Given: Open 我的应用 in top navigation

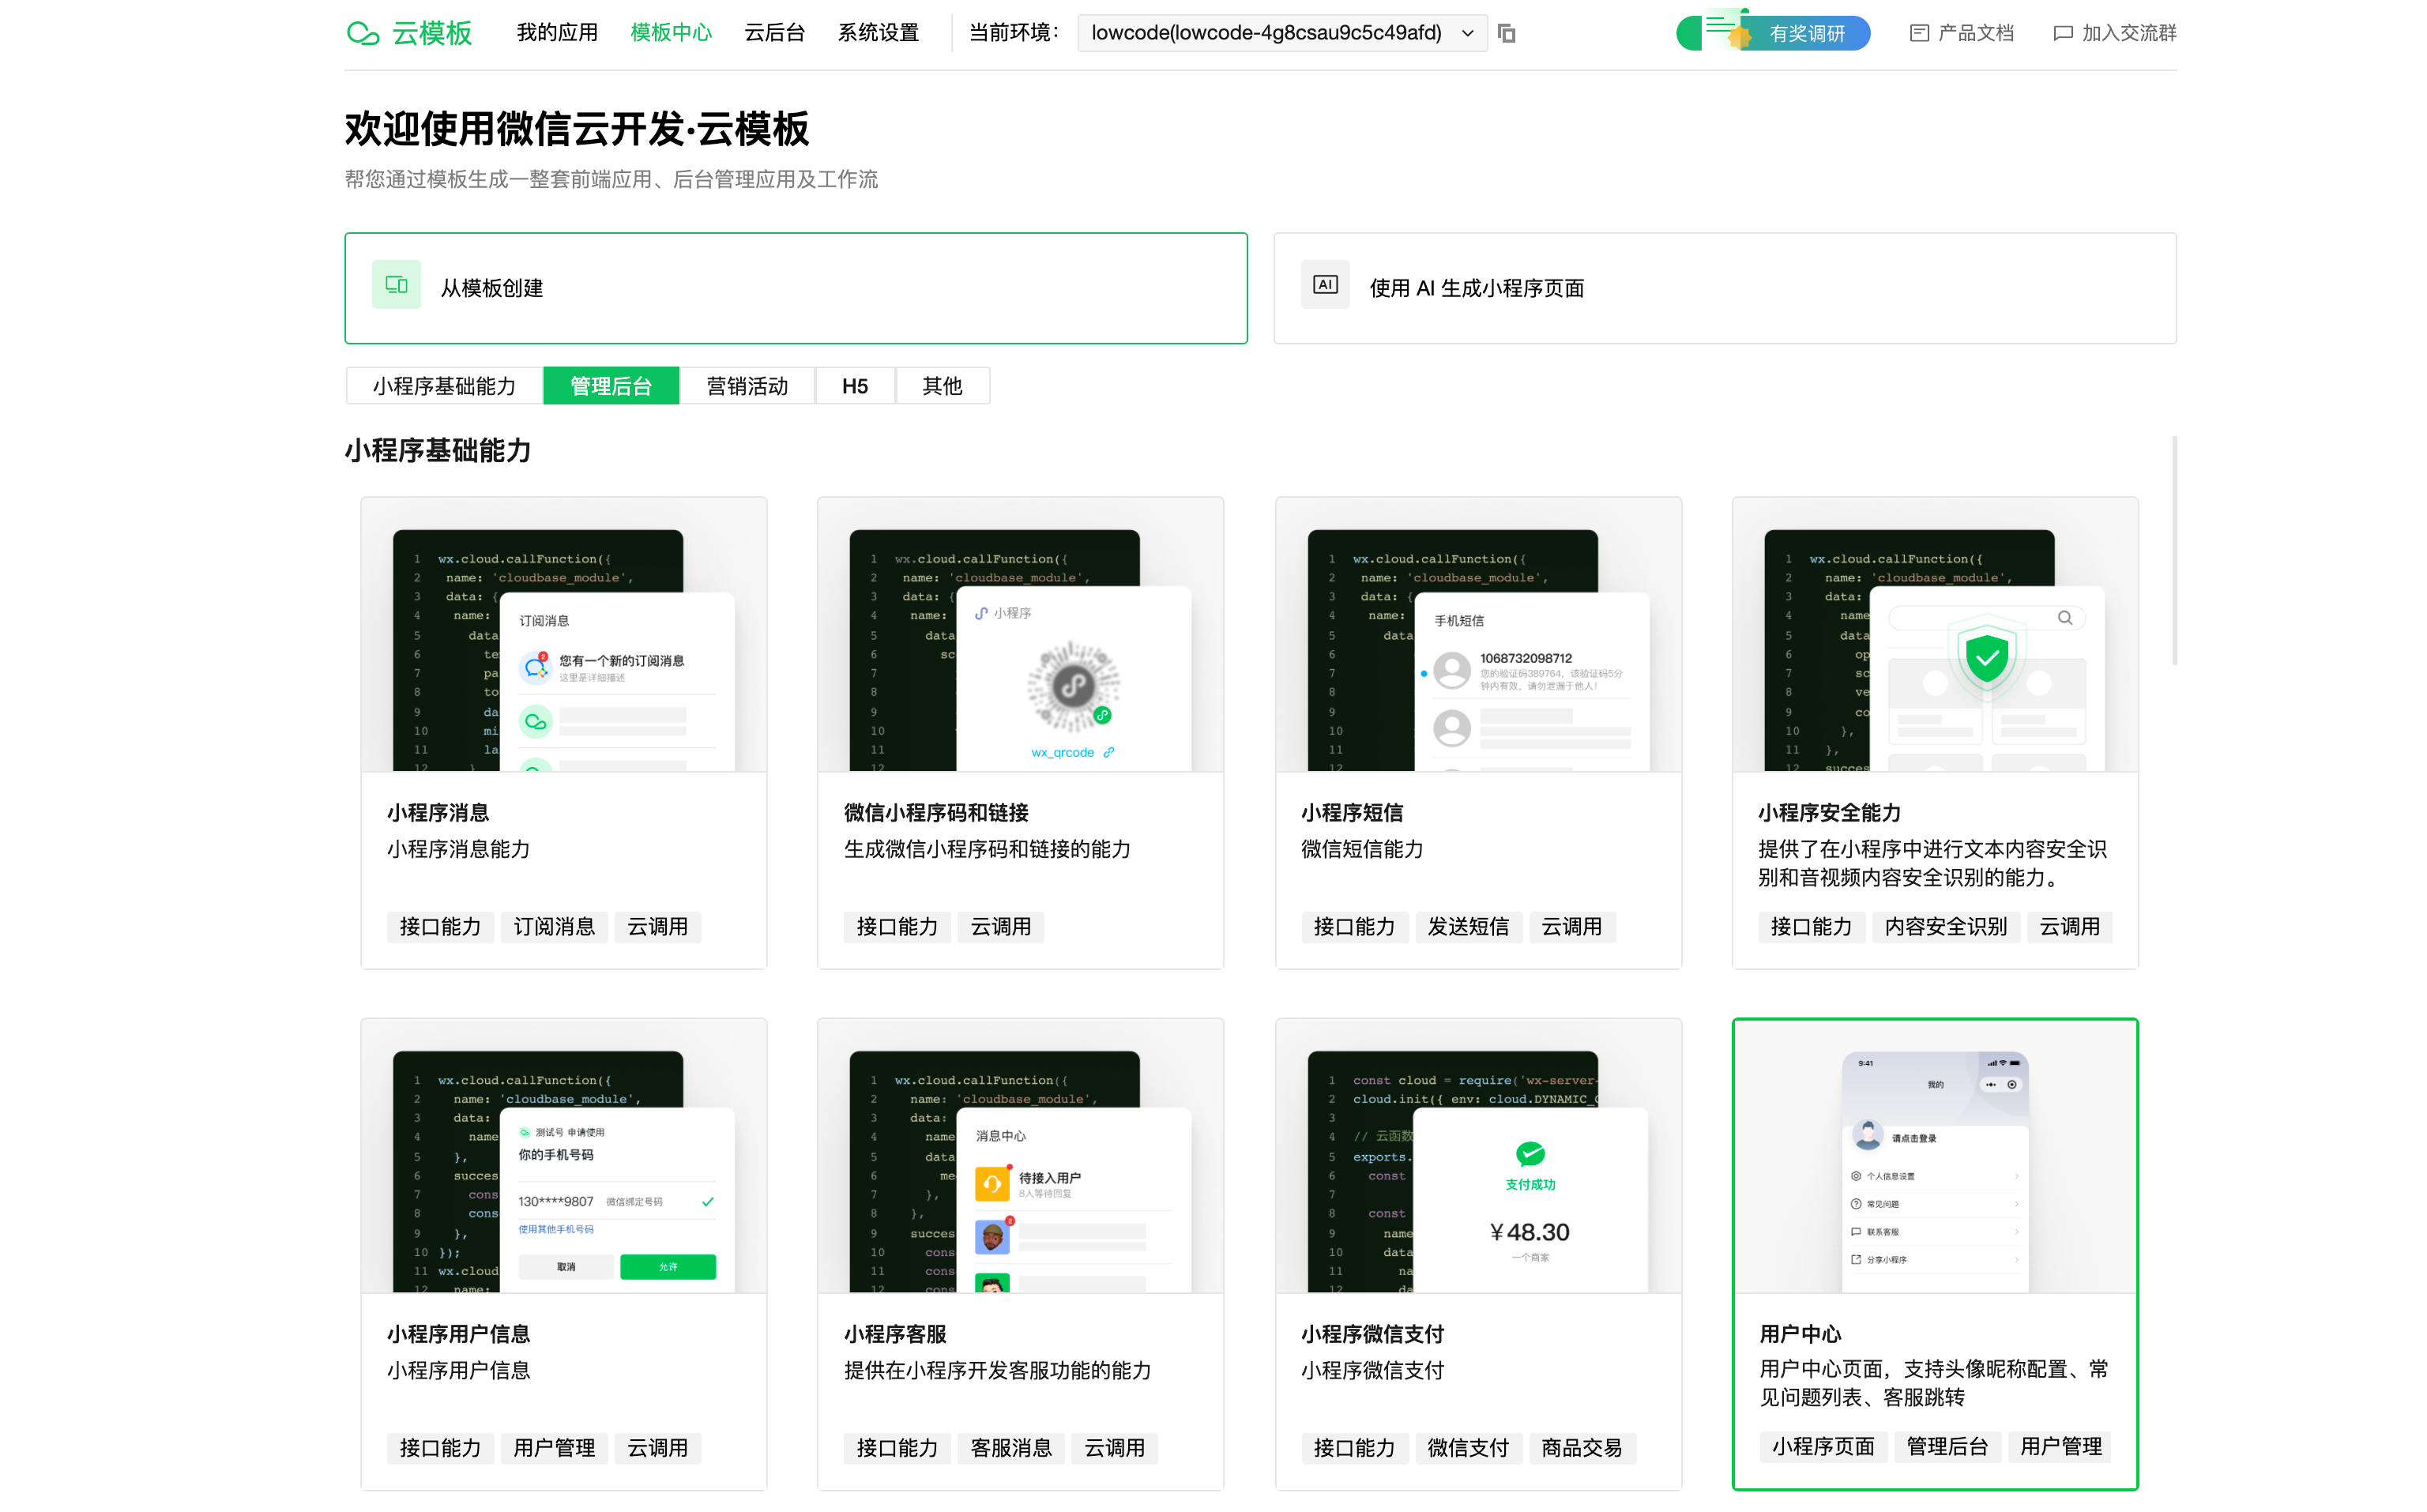Looking at the screenshot, I should click(557, 33).
